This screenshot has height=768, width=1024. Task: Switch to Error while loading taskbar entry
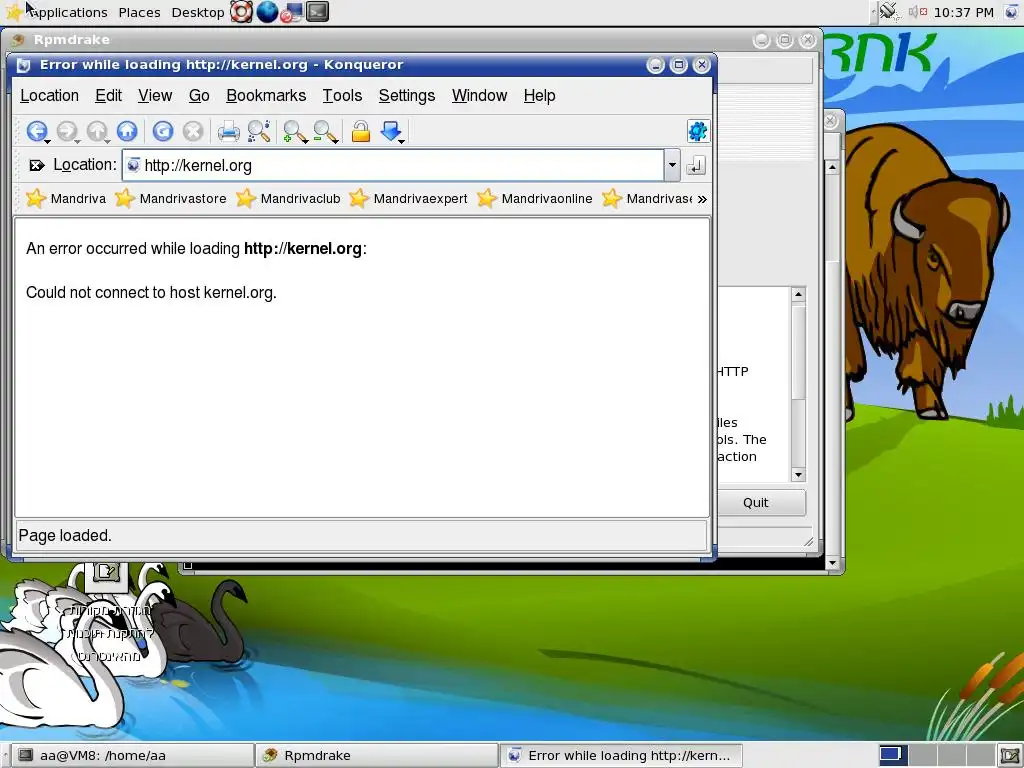click(622, 756)
